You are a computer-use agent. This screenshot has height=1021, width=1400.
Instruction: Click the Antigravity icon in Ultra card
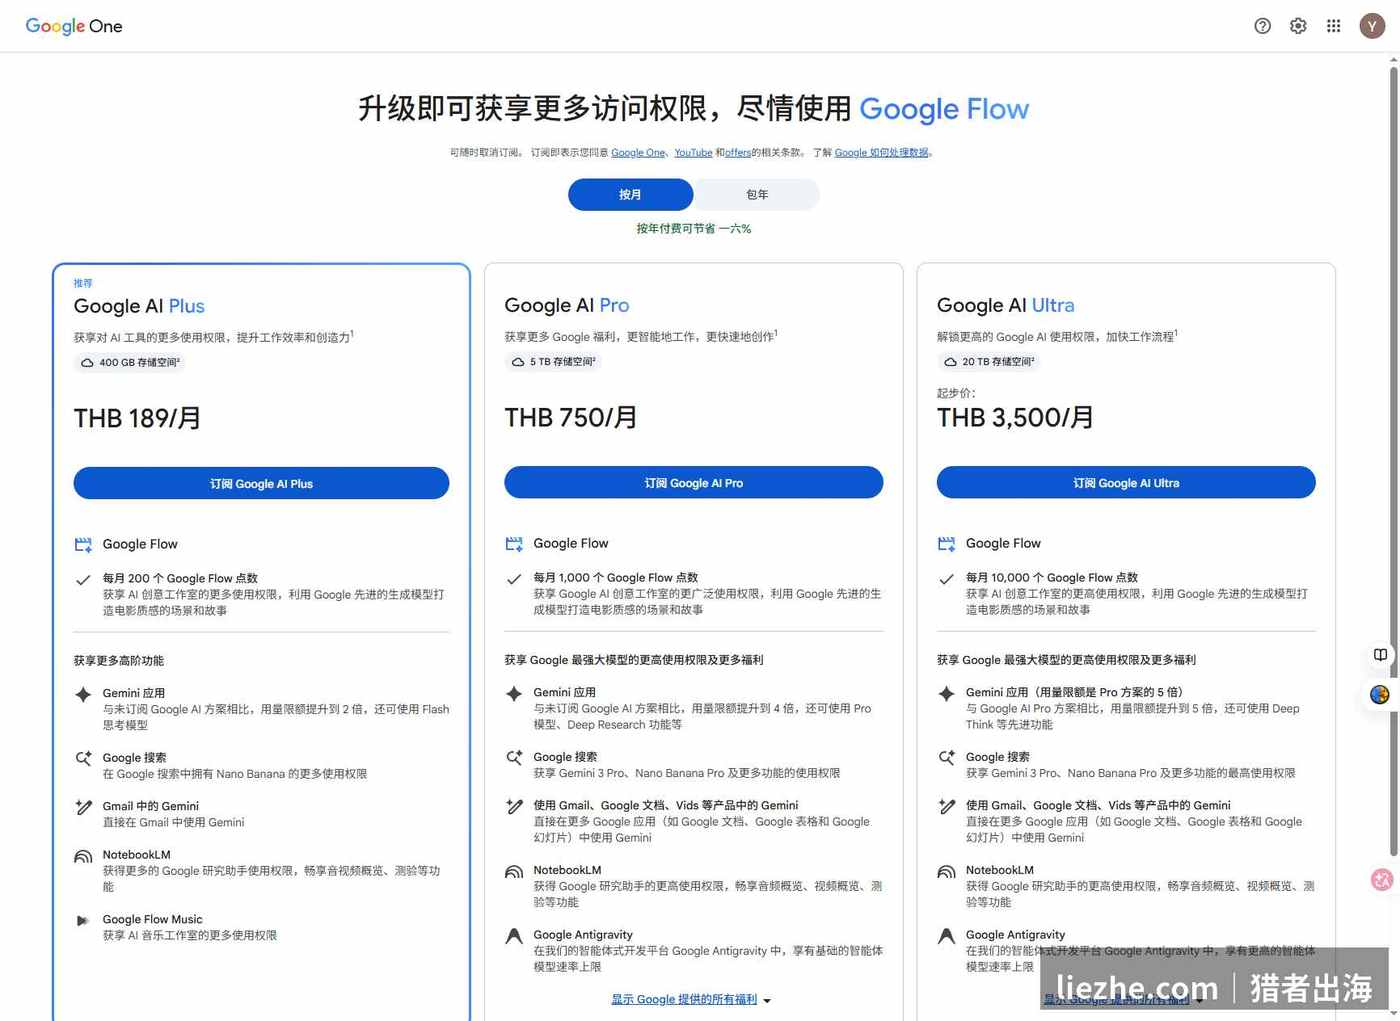946,936
